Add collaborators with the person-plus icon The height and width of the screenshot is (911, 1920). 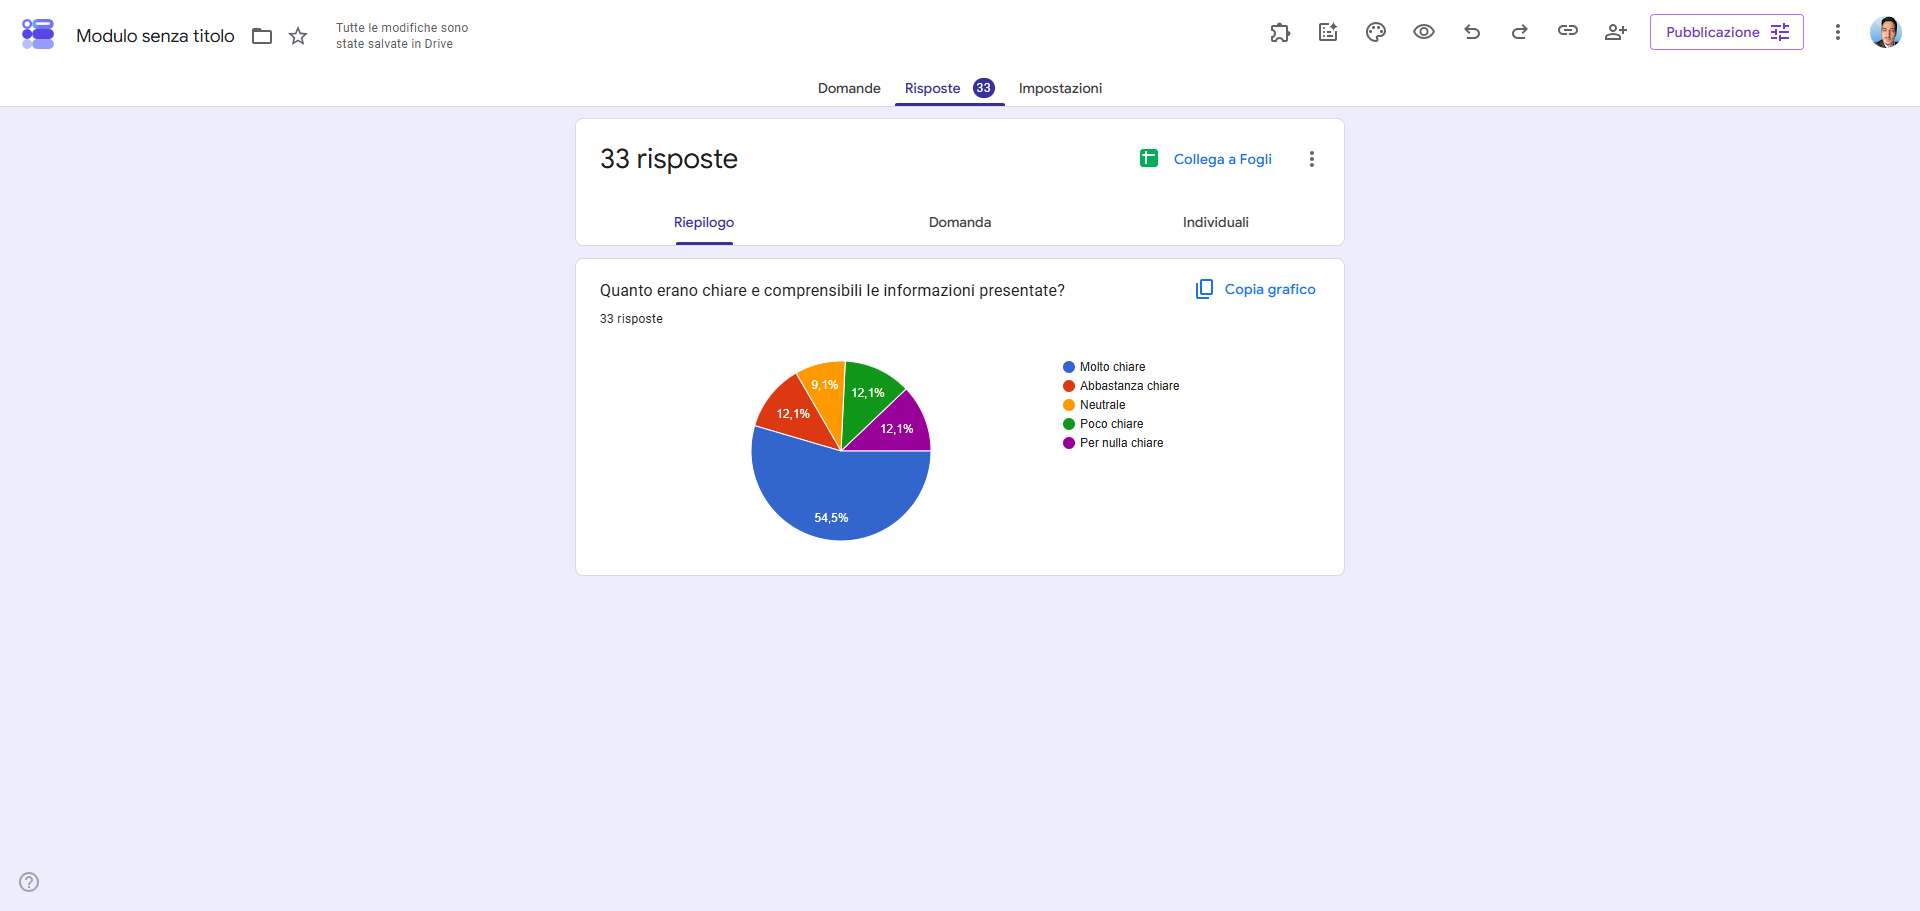point(1616,32)
